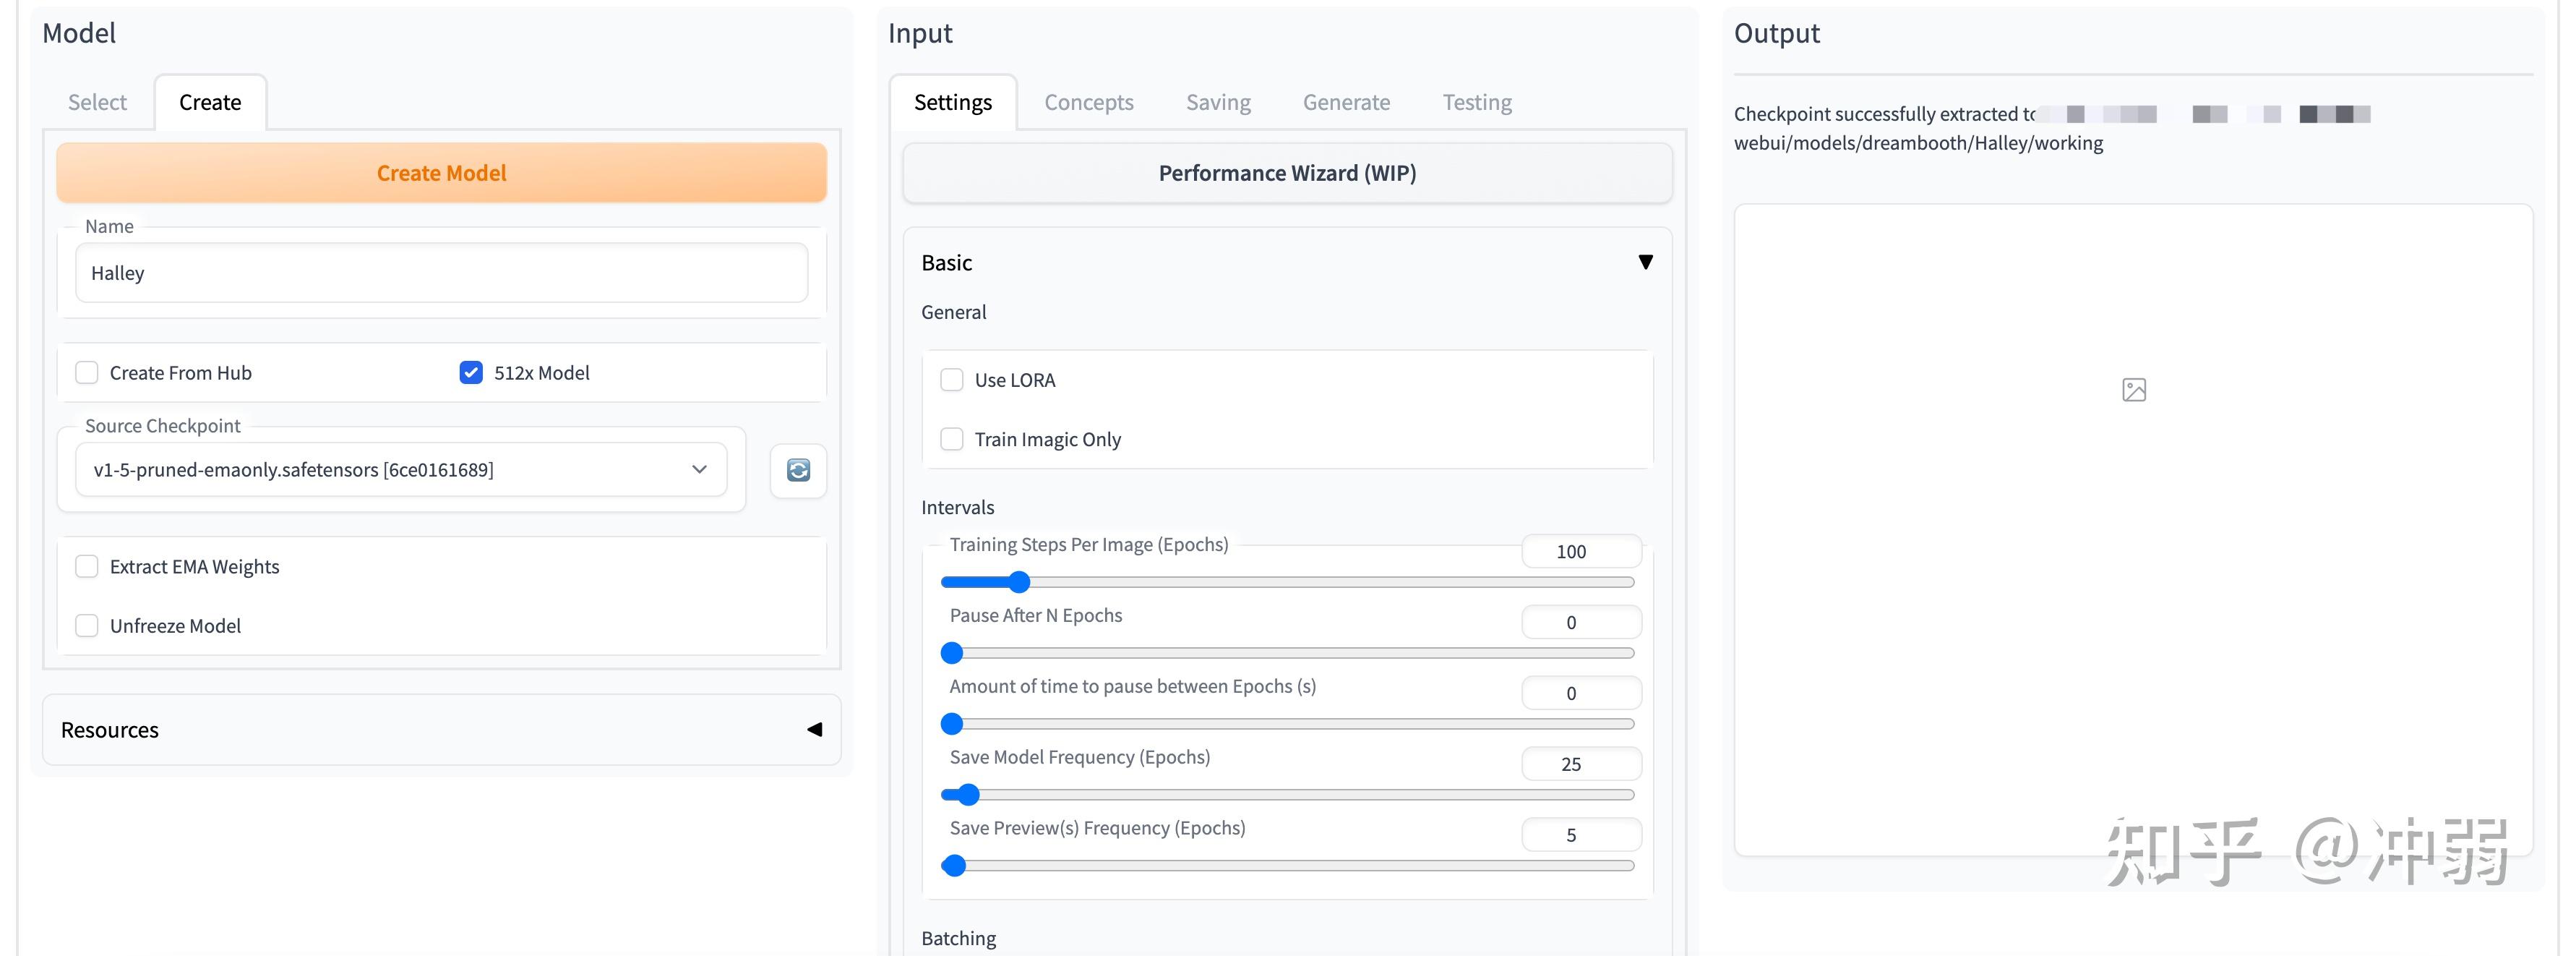Open the Source Checkpoint dropdown

point(400,470)
